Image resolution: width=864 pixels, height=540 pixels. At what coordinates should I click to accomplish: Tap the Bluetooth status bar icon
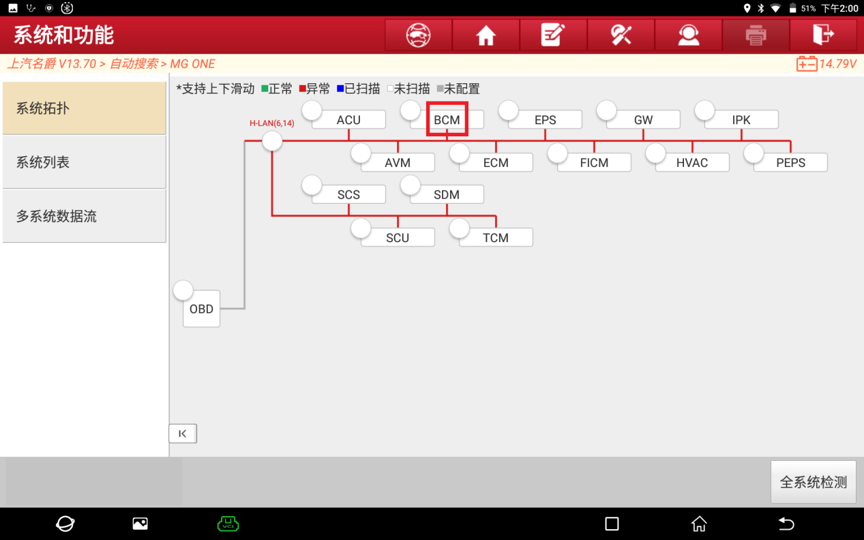point(761,8)
